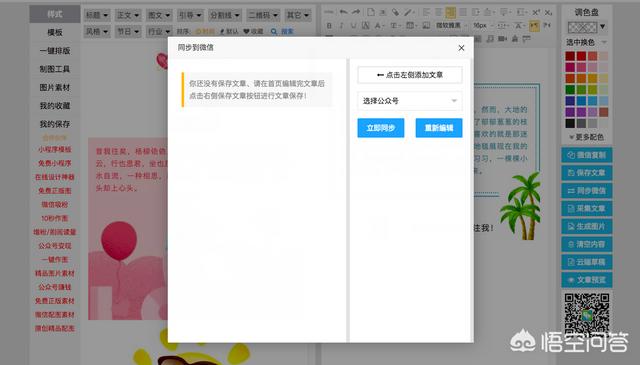Expand the 节日 filter dropdown
This screenshot has width=640, height=365.
[x=128, y=31]
